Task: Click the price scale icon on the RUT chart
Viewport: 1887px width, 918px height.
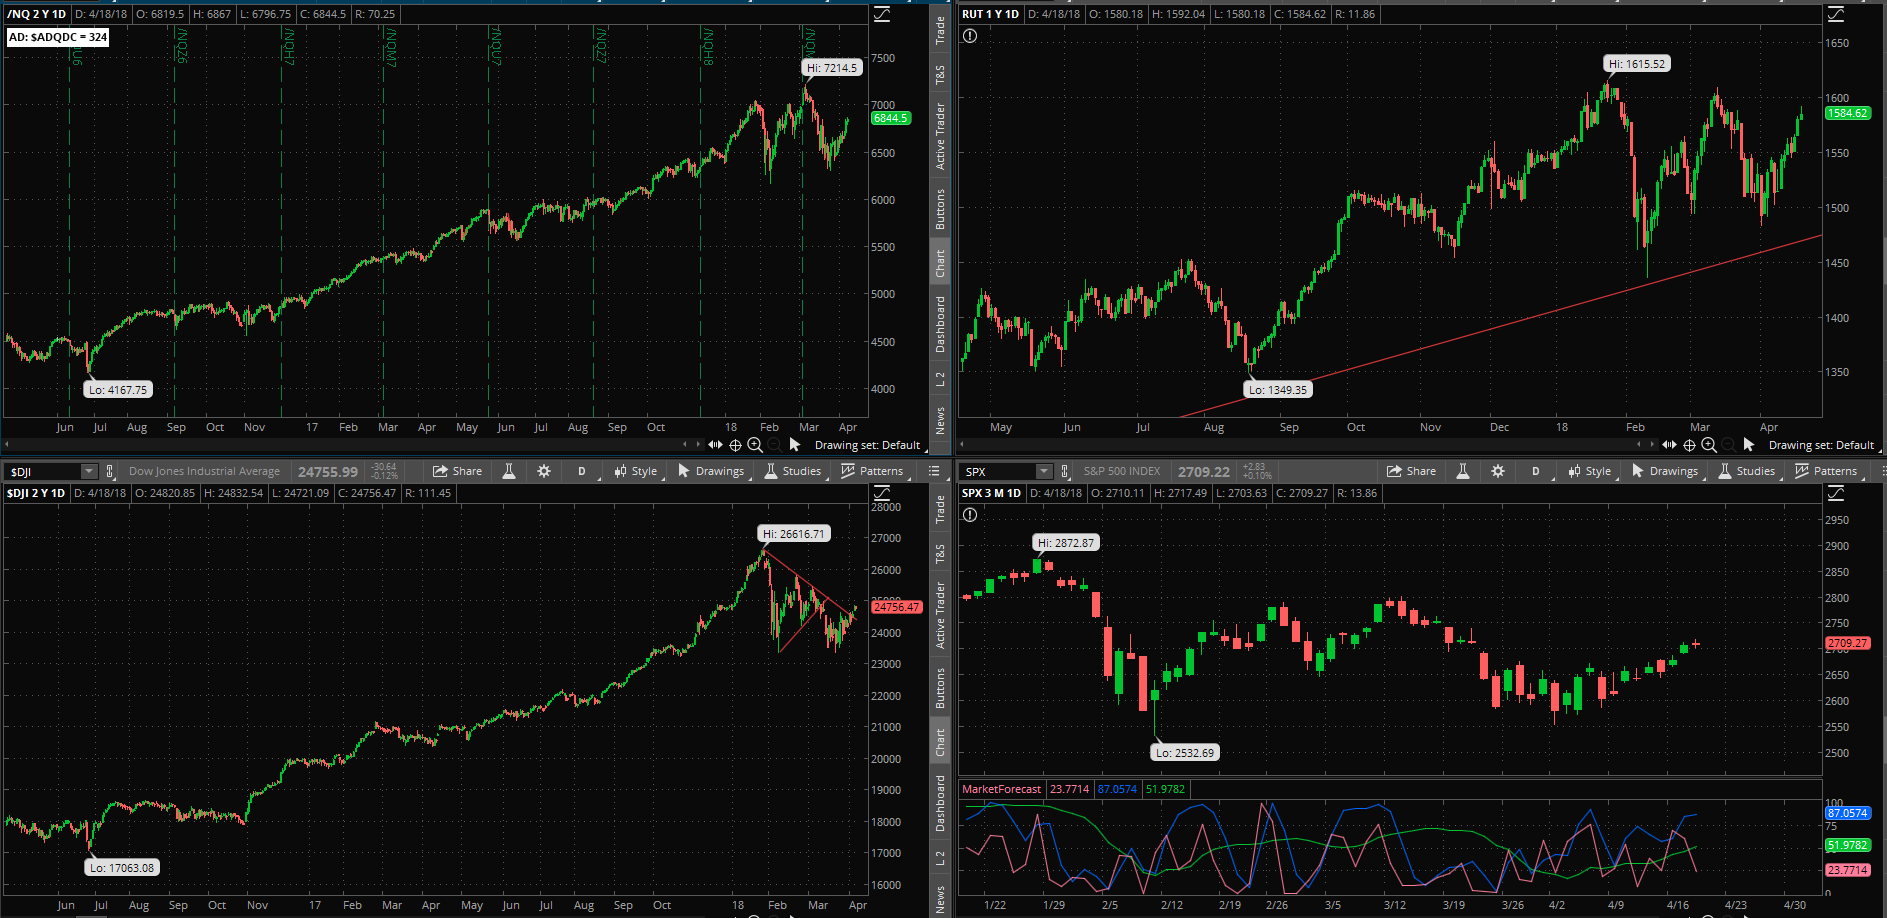Action: [1836, 14]
